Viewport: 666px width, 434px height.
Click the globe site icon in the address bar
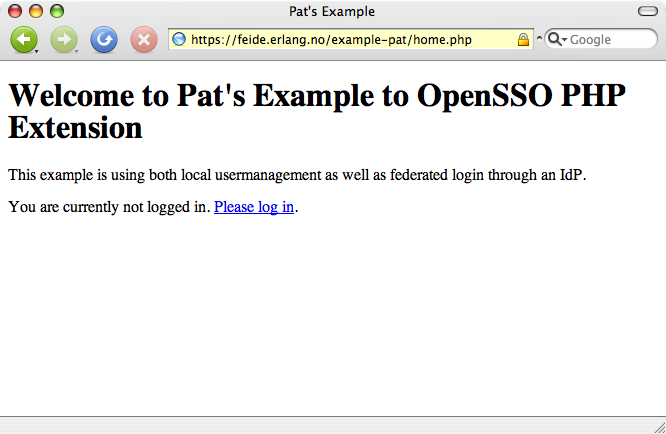tap(179, 39)
